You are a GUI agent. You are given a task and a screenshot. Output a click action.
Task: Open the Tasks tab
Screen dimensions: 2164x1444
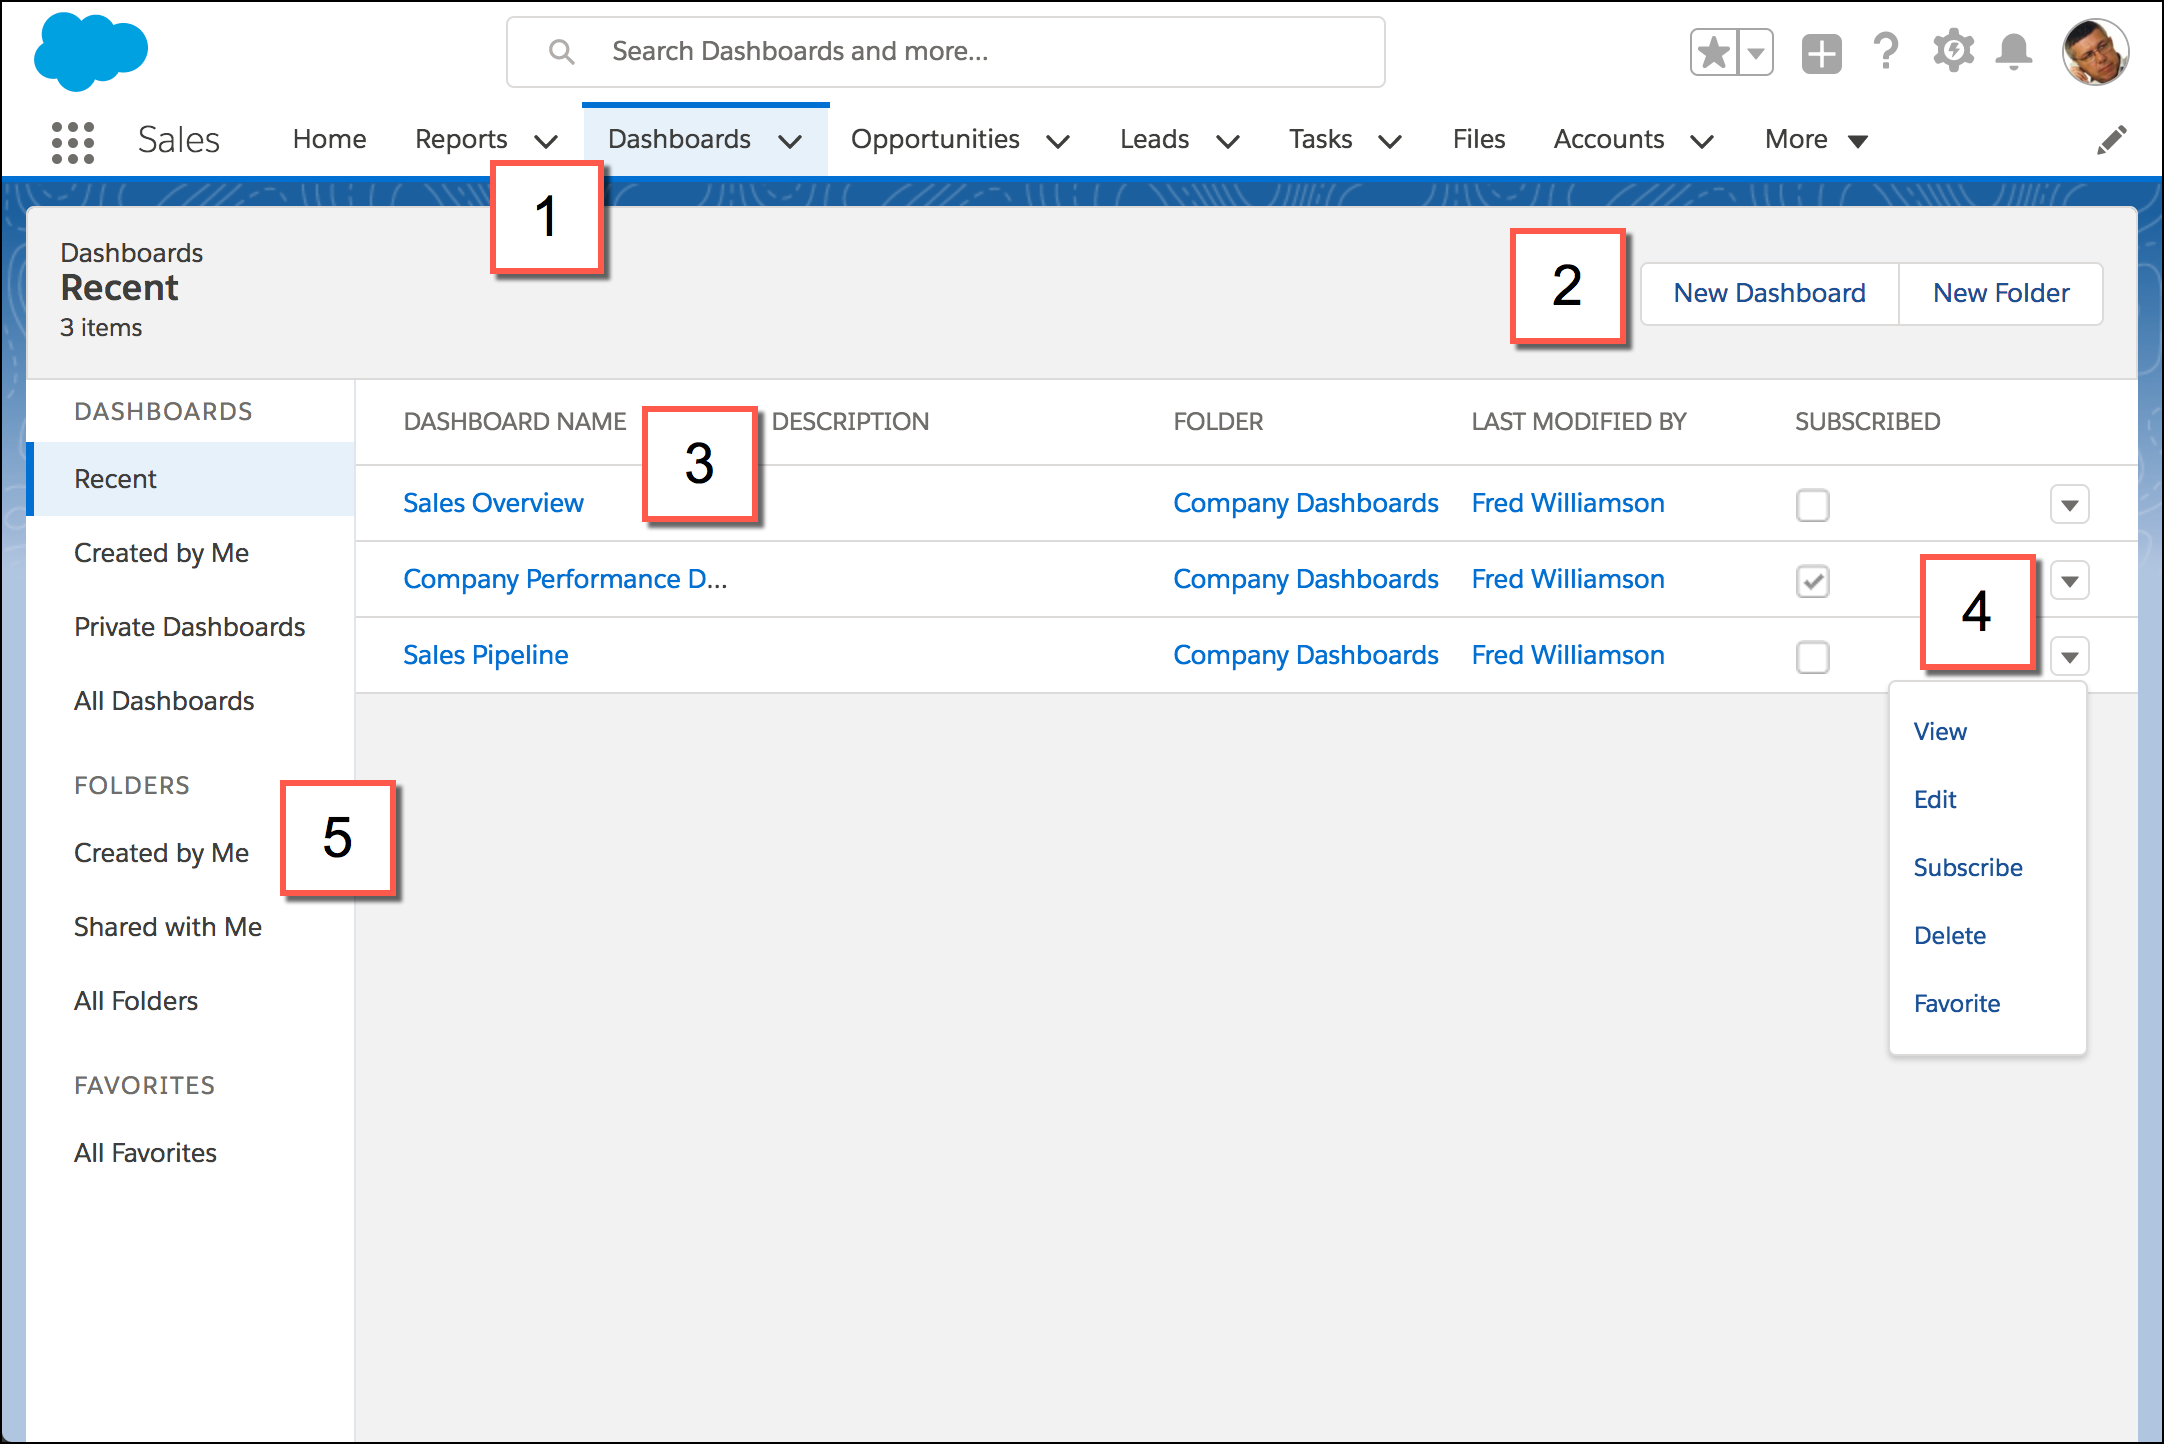click(1320, 139)
